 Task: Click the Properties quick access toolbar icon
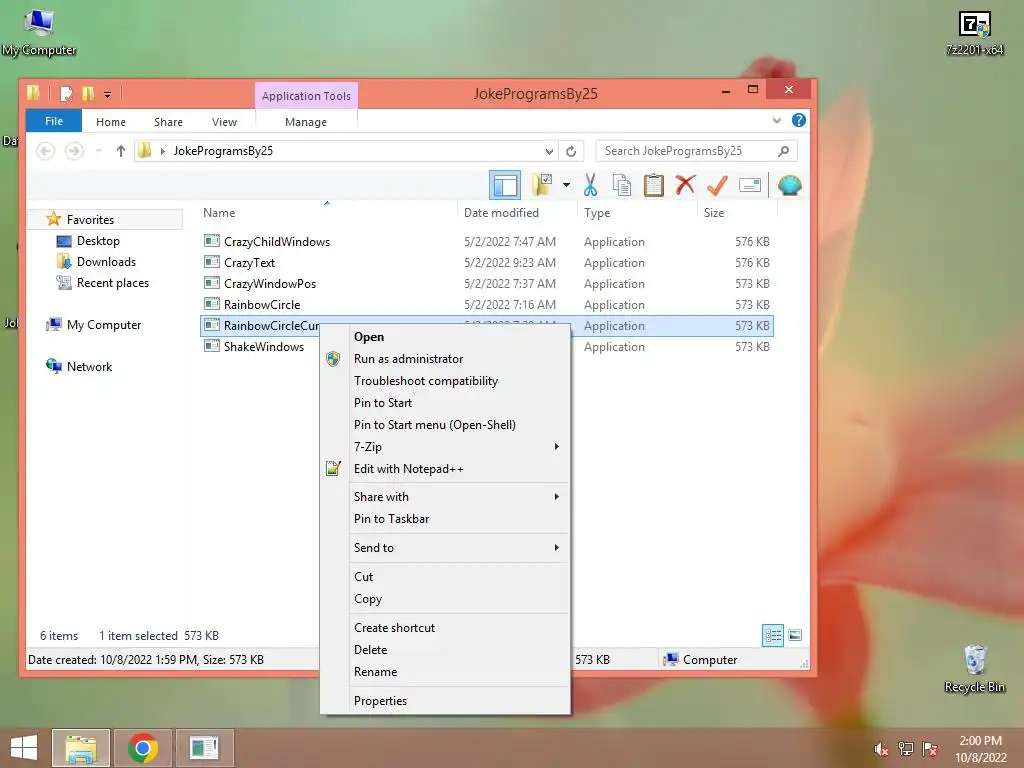click(x=66, y=94)
